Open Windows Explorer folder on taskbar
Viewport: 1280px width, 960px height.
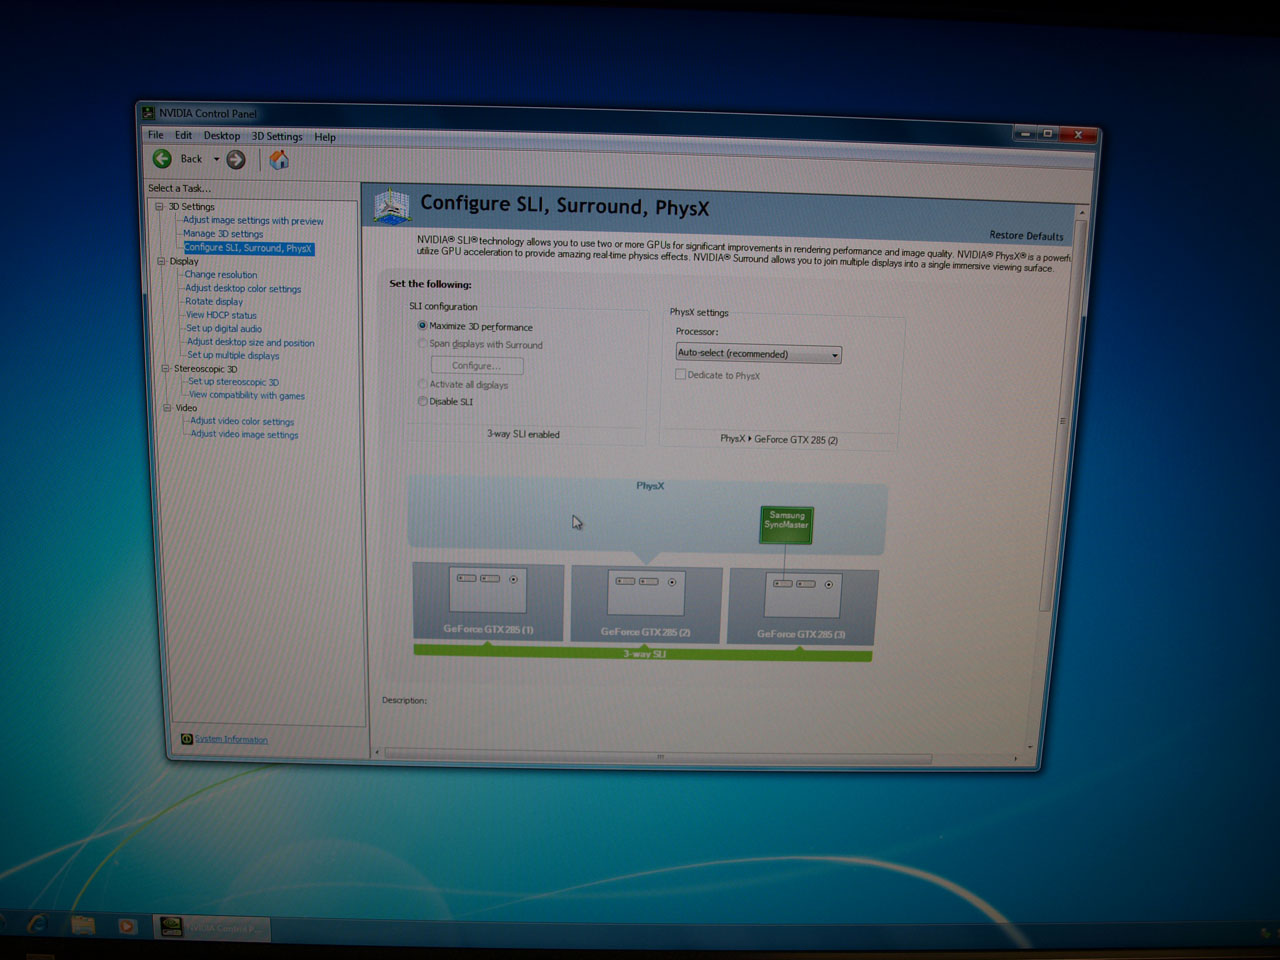pos(83,925)
